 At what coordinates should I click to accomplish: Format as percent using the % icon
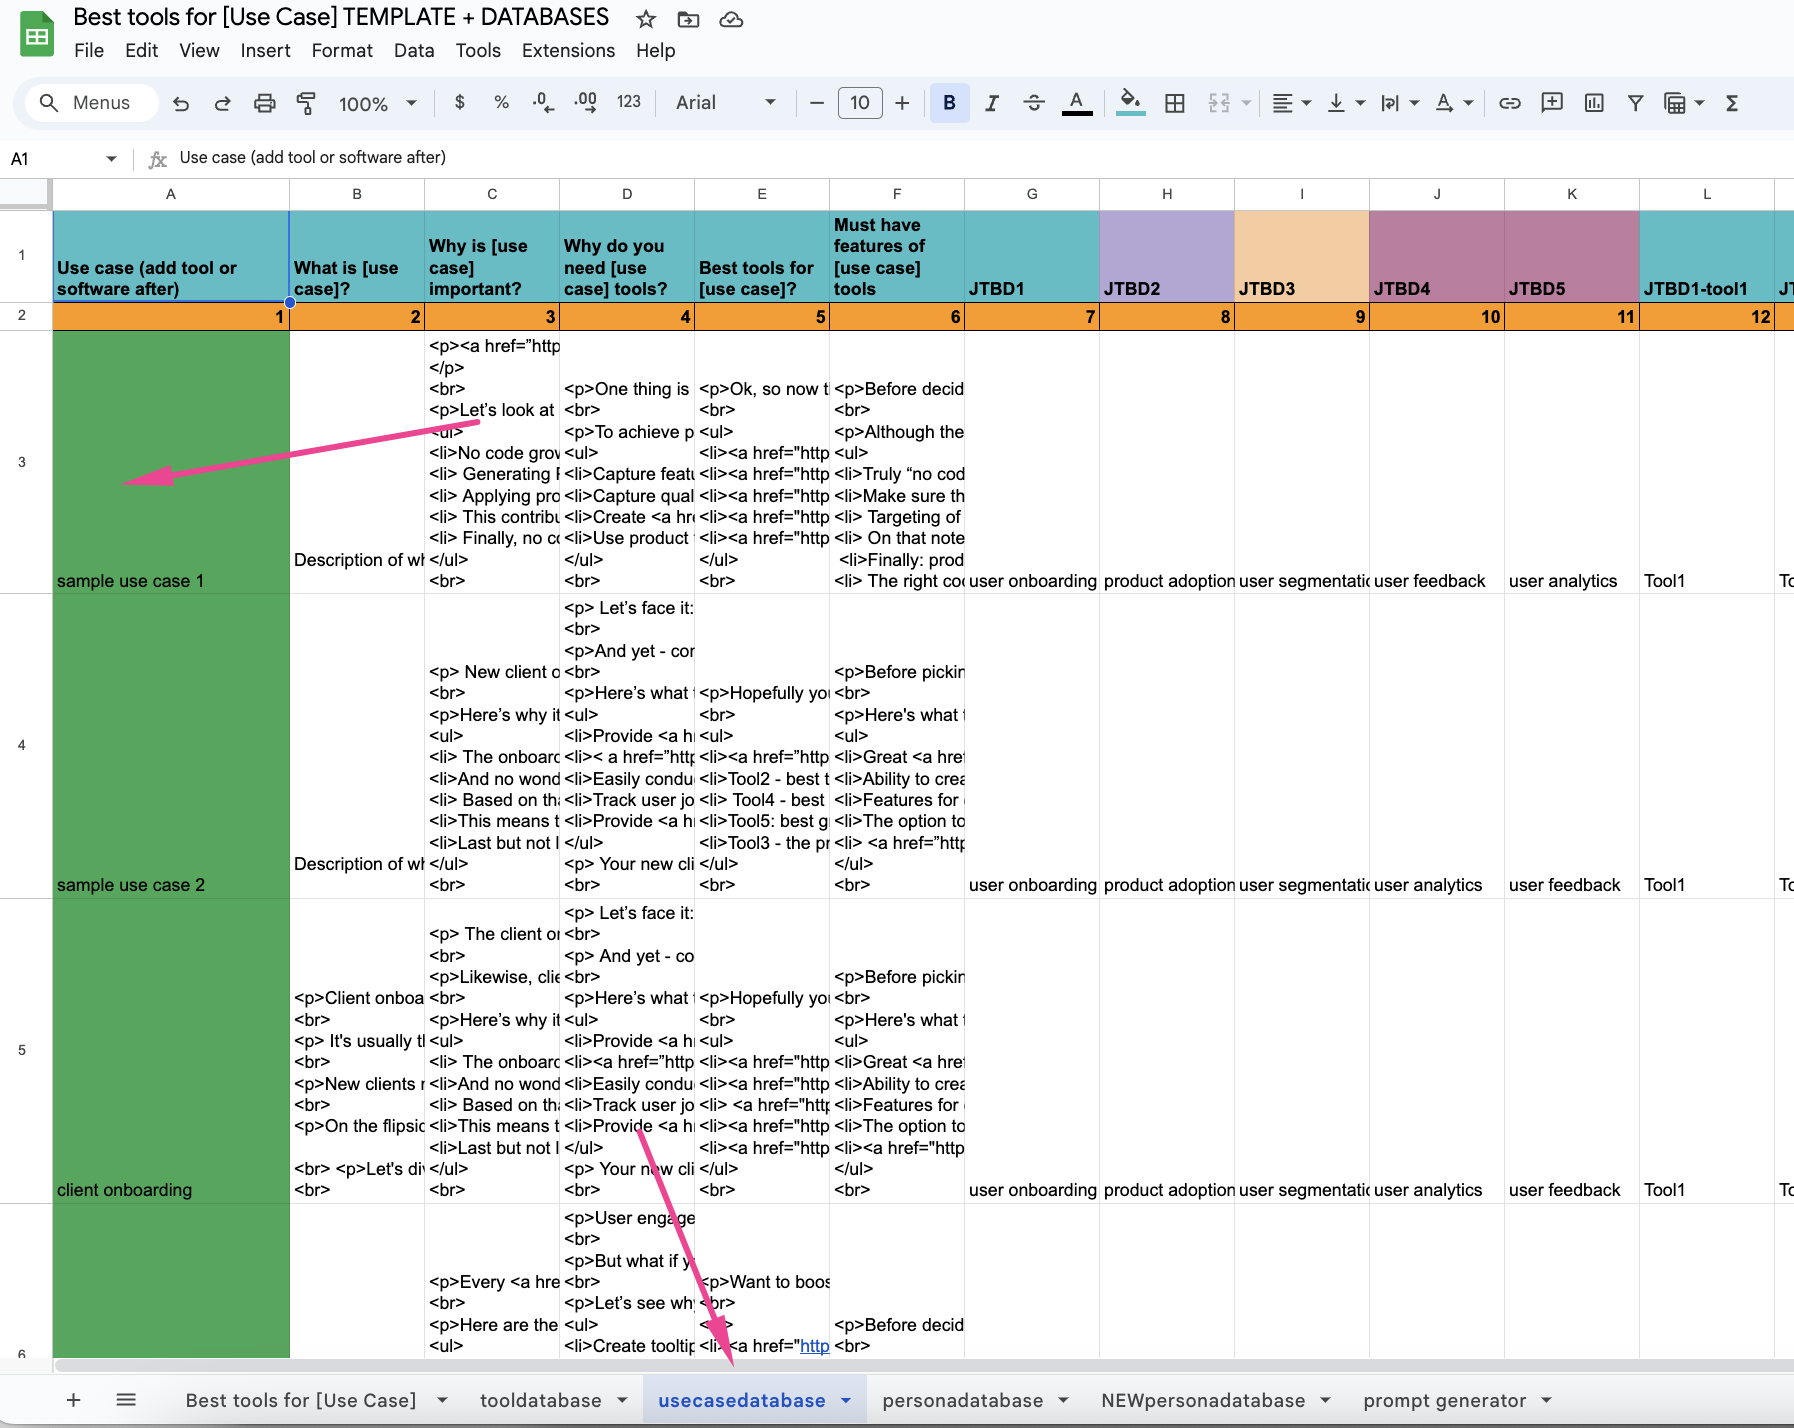(501, 102)
